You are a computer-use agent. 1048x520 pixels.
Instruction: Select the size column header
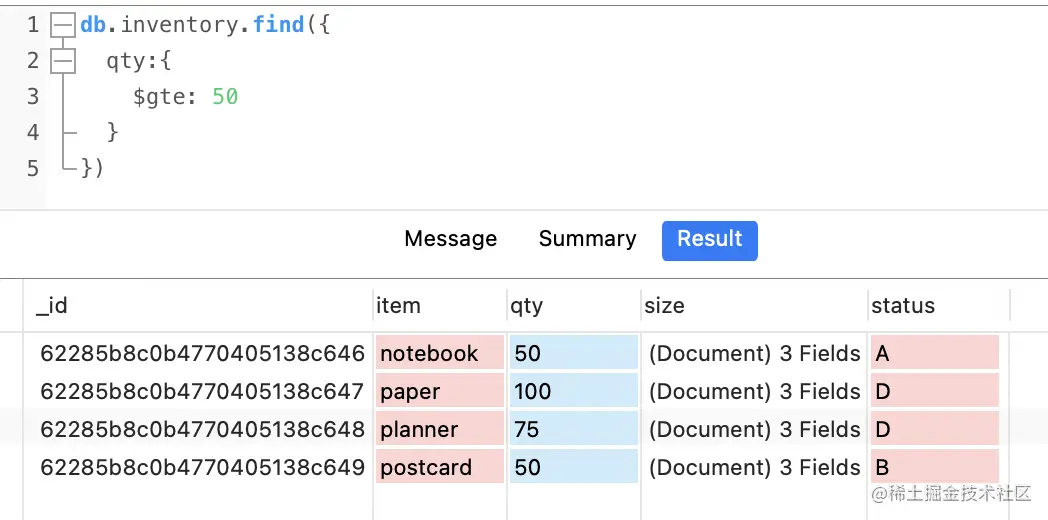[664, 306]
